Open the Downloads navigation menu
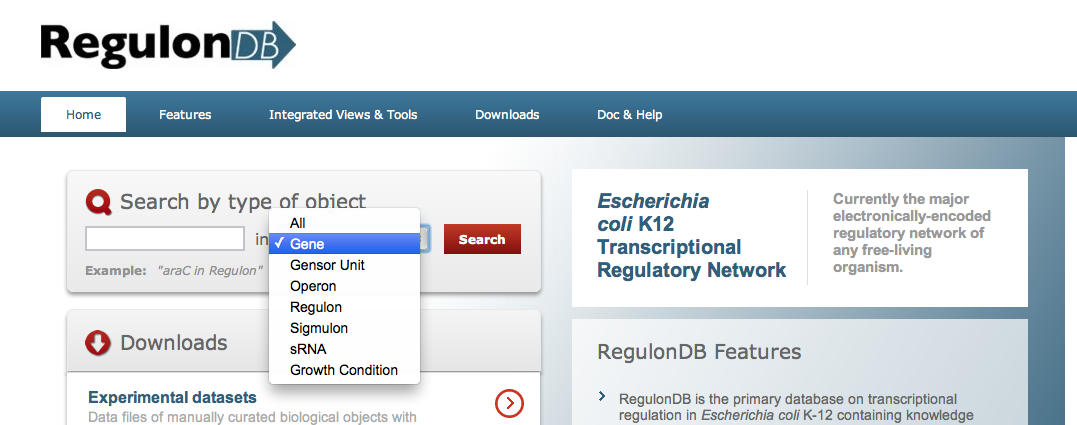 [x=507, y=115]
